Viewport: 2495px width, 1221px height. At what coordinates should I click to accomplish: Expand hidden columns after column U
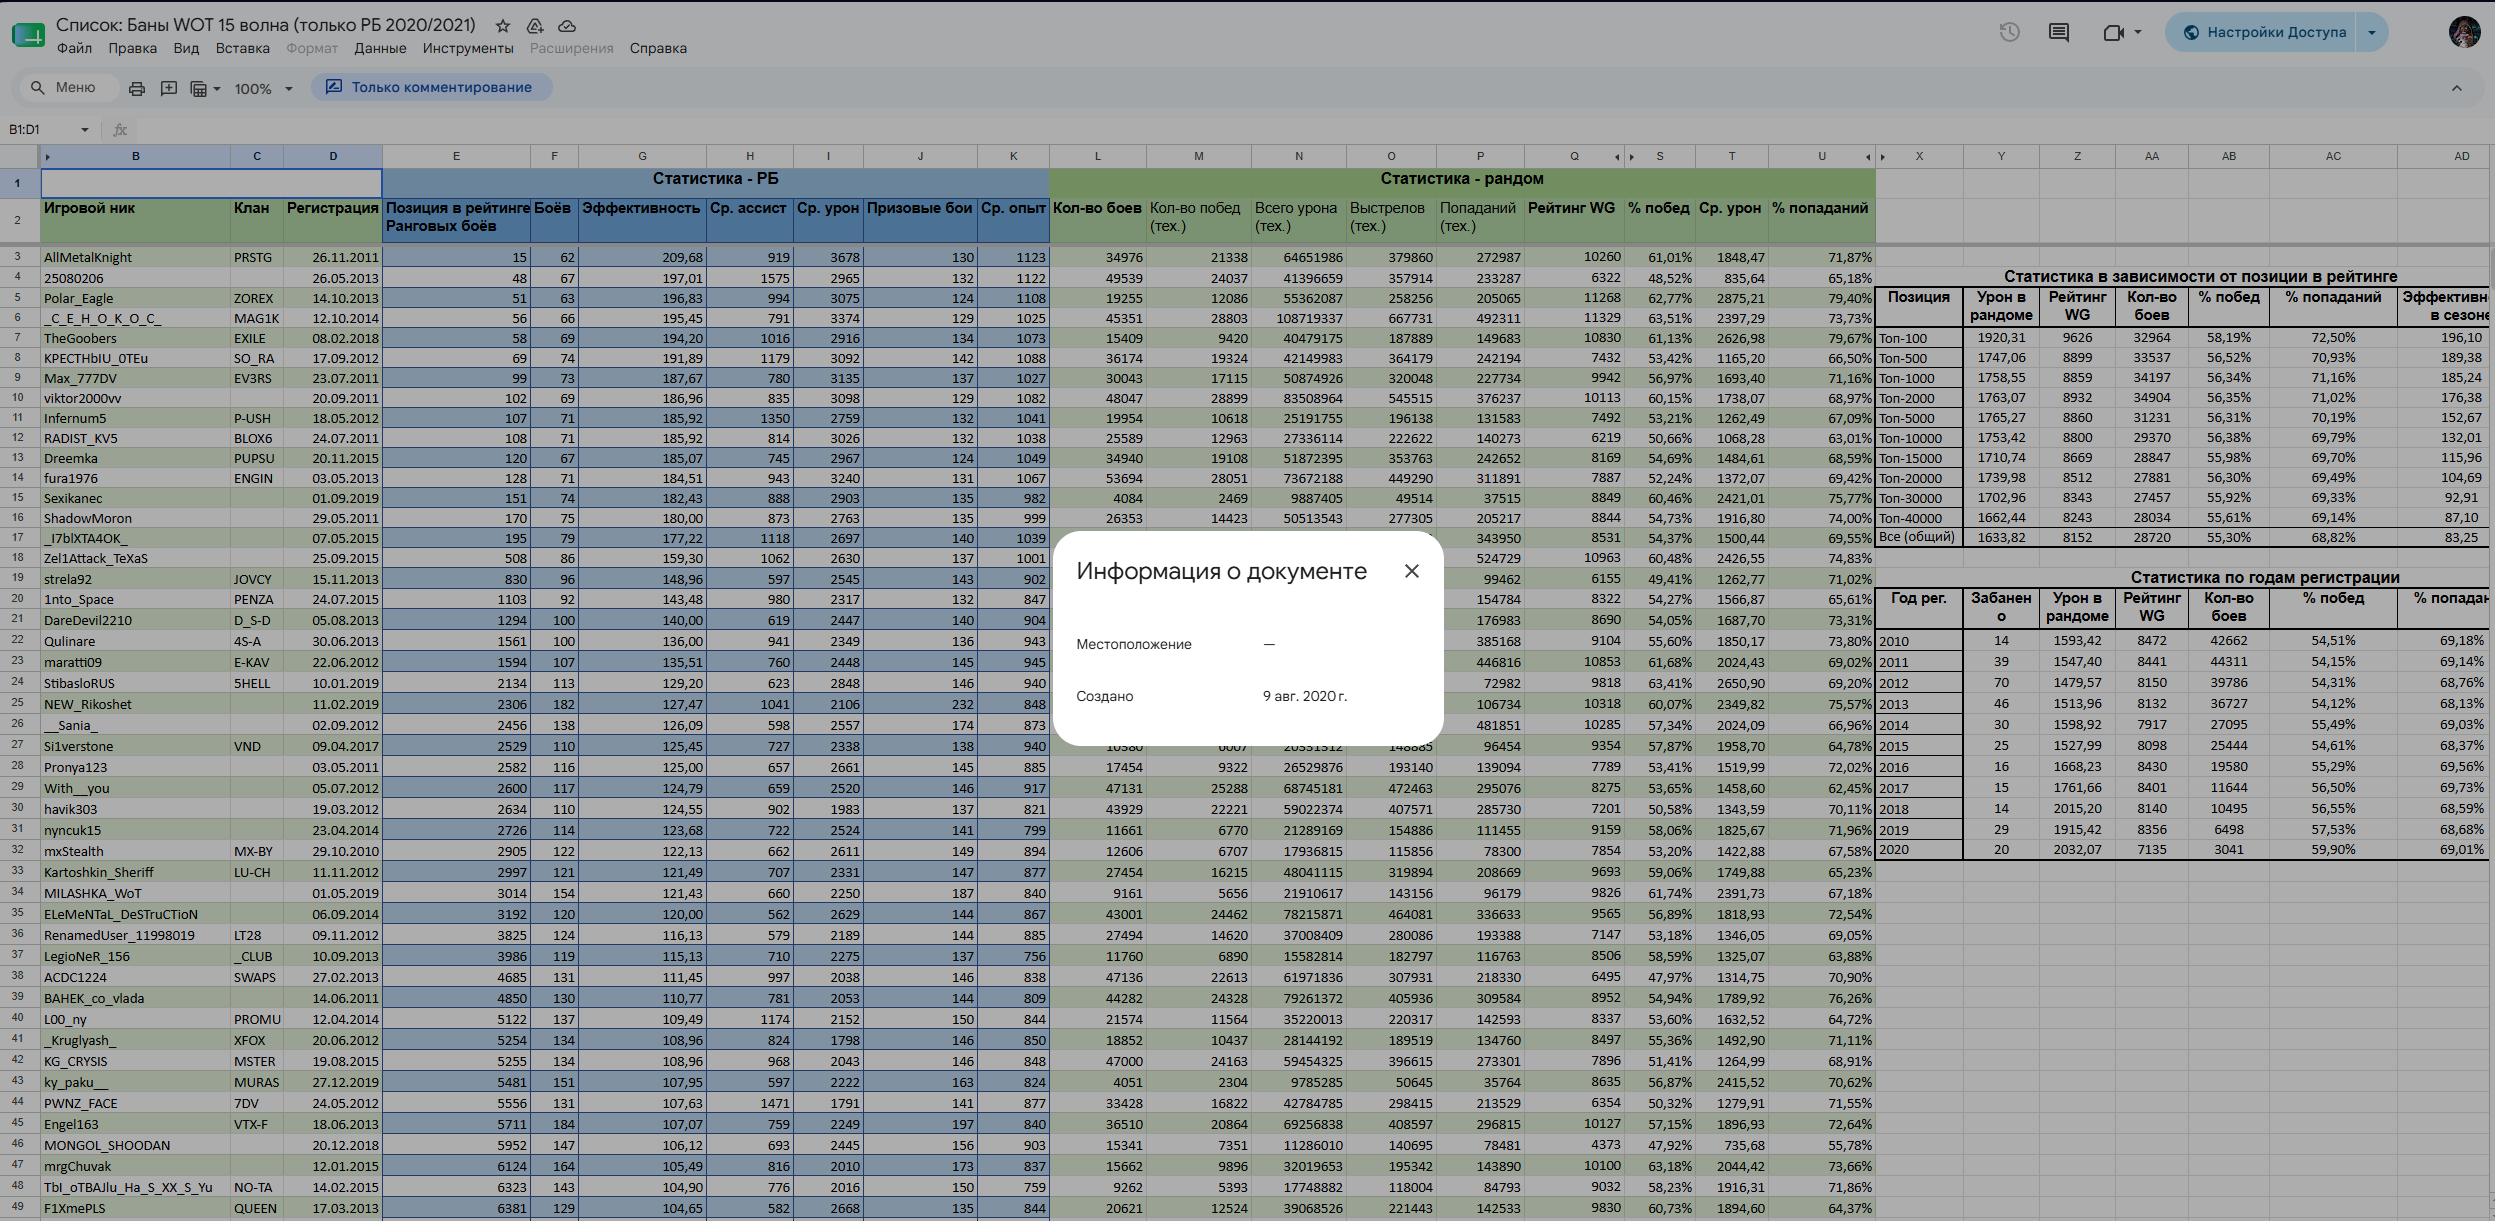(x=1868, y=157)
